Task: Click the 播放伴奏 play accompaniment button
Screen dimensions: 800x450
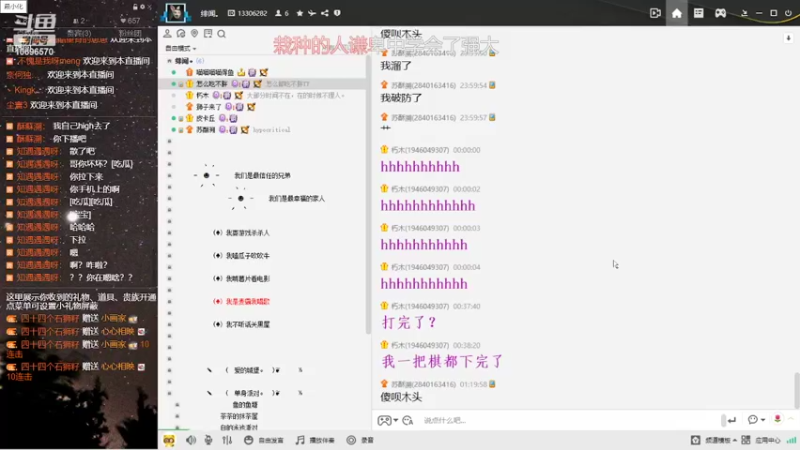Action: (315, 440)
